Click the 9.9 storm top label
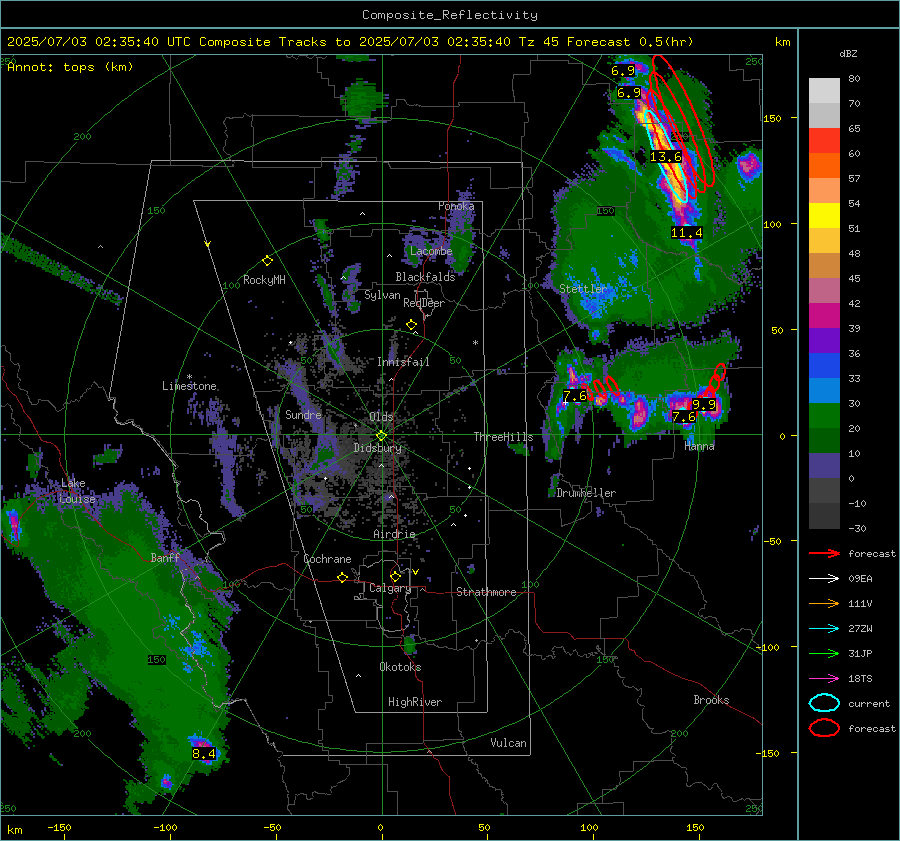 pos(704,405)
